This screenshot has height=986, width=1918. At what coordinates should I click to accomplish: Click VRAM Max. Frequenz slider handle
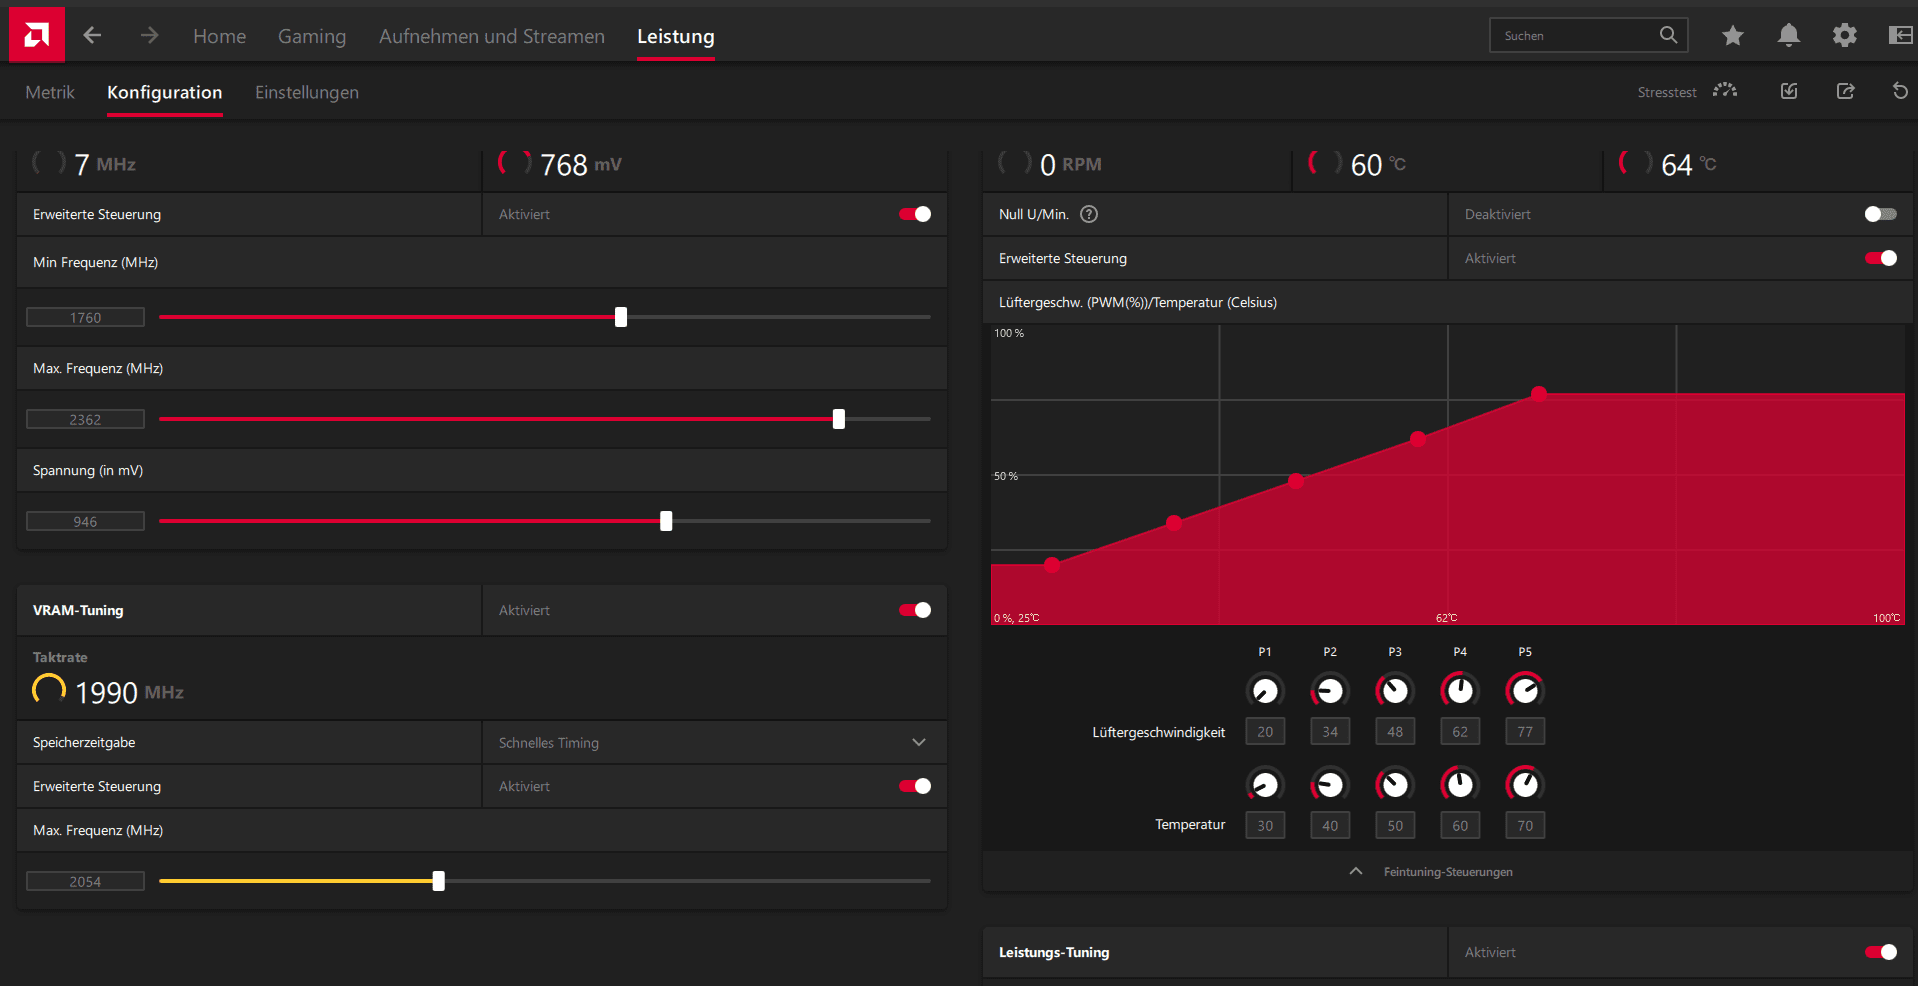(438, 881)
